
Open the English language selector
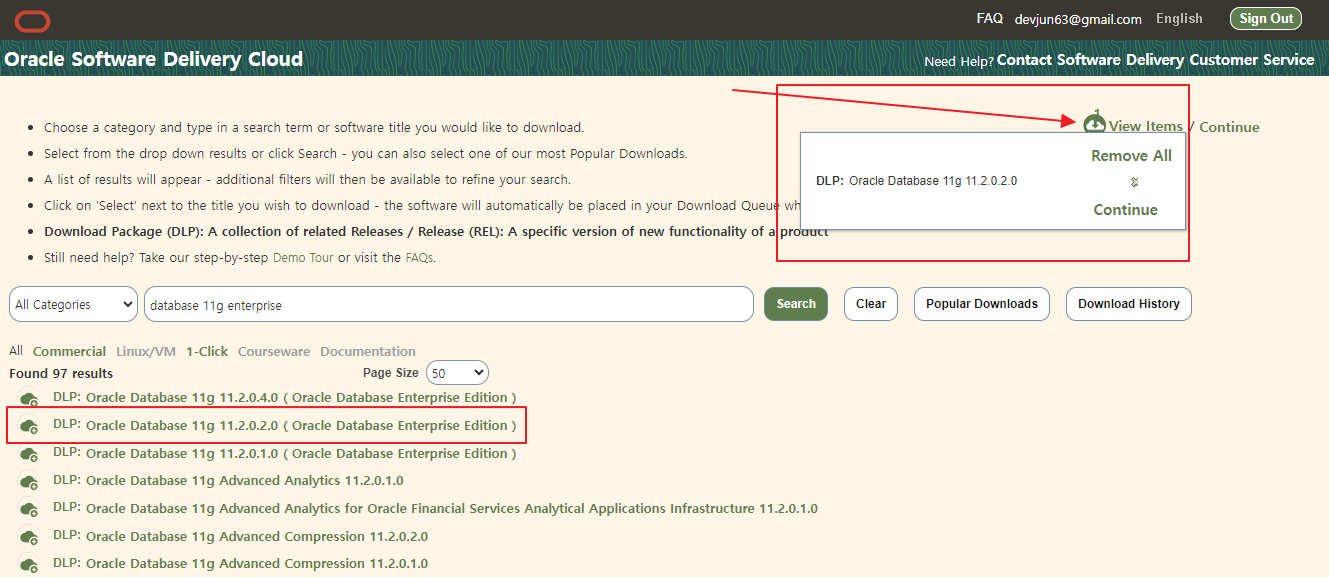point(1179,18)
